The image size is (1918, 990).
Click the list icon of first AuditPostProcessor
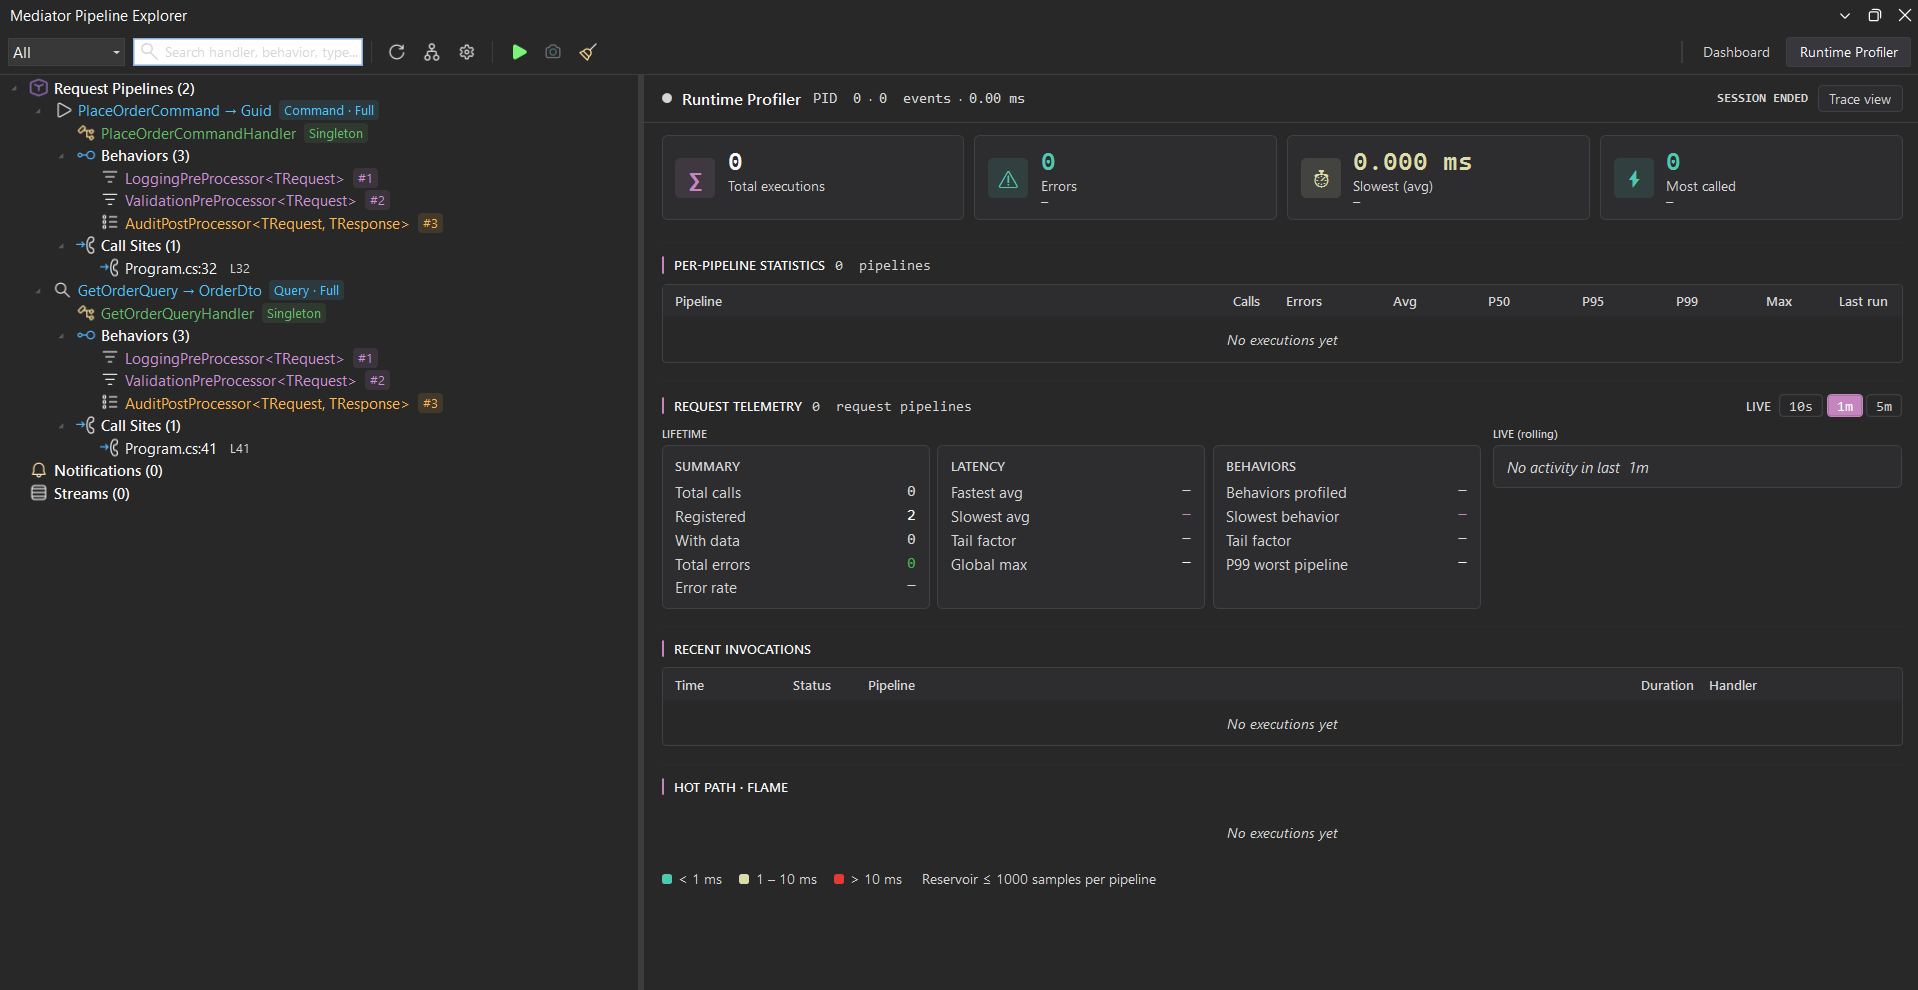[110, 223]
